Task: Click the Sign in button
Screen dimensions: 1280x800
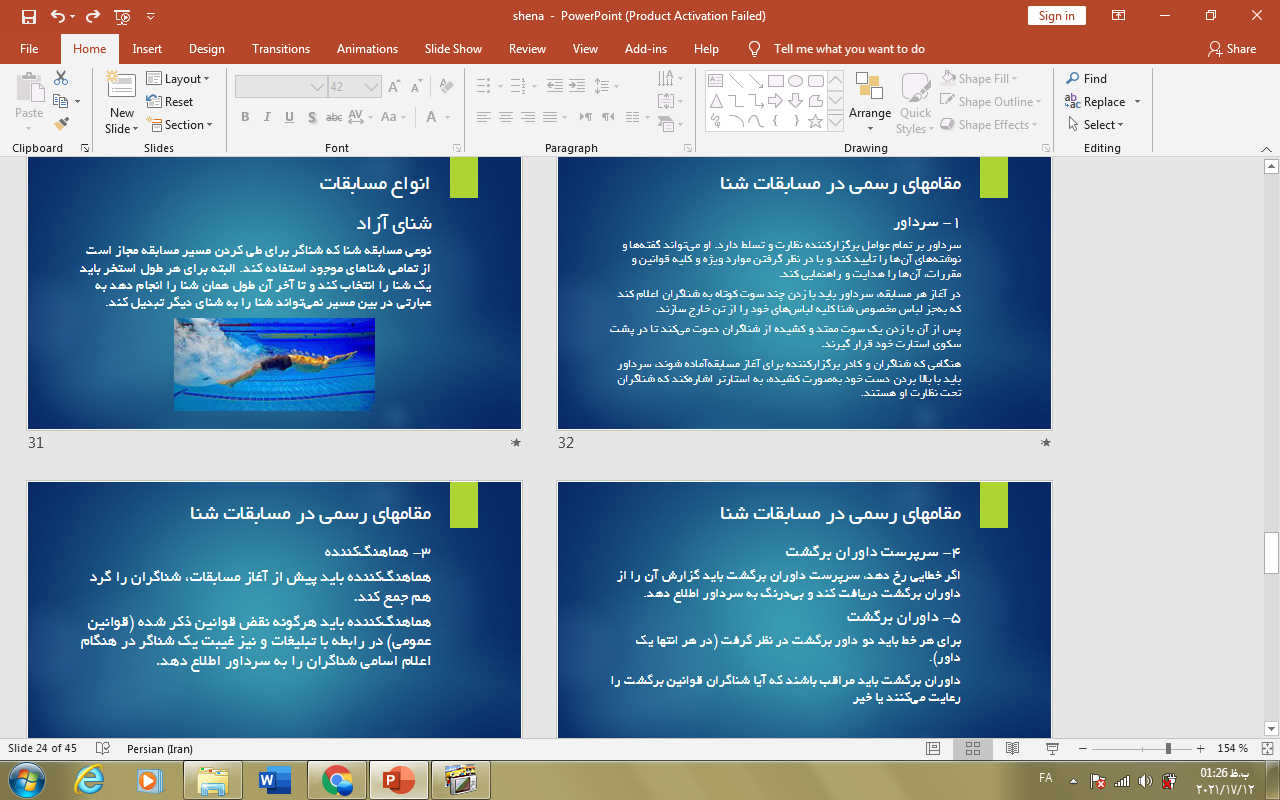Action: pos(1056,16)
